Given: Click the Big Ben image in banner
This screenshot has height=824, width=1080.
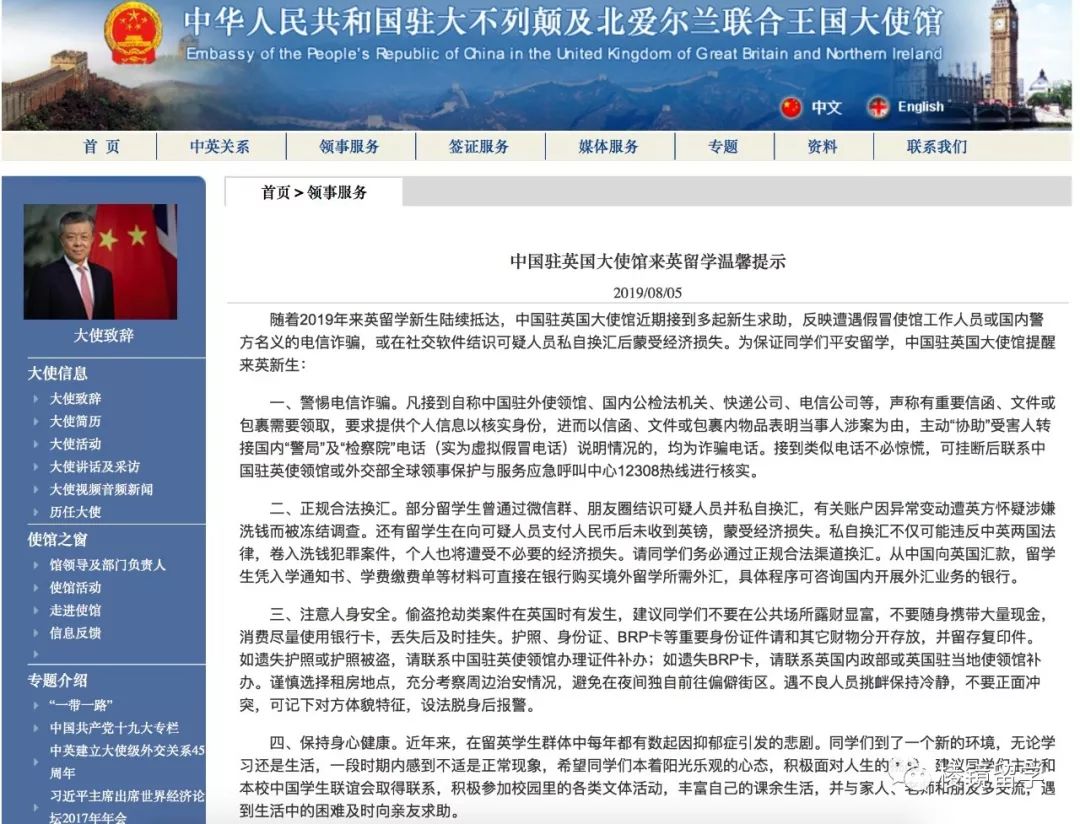Looking at the screenshot, I should pyautogui.click(x=1003, y=50).
